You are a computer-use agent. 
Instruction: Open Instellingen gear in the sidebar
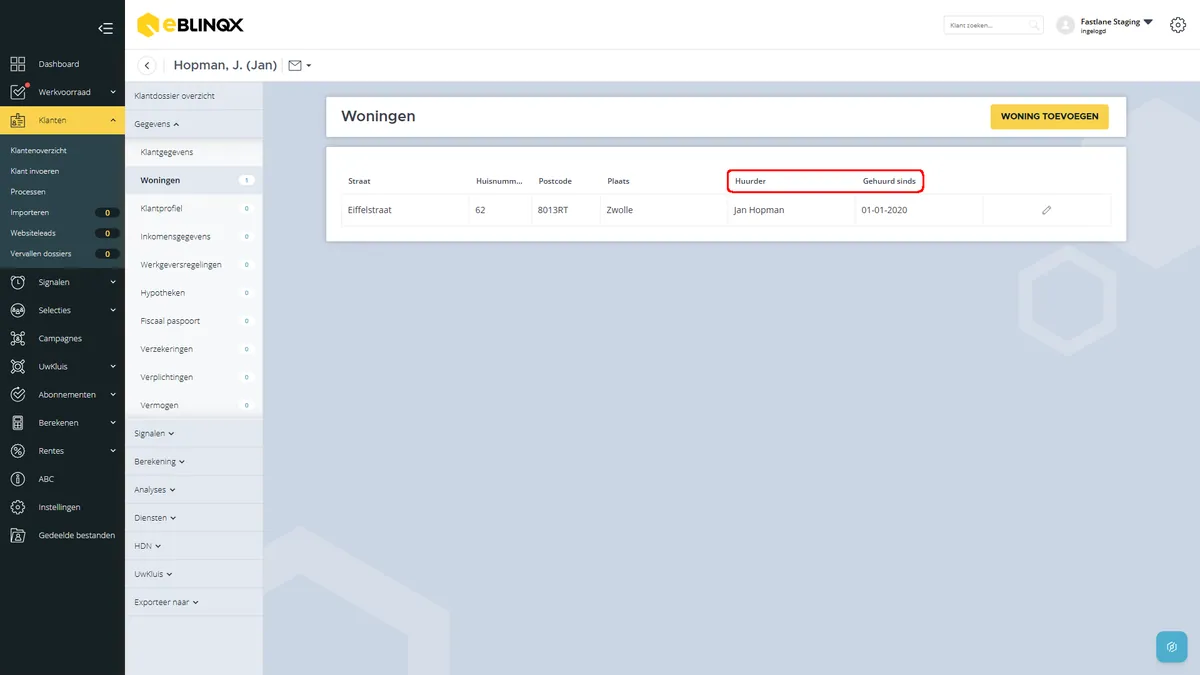coord(18,507)
